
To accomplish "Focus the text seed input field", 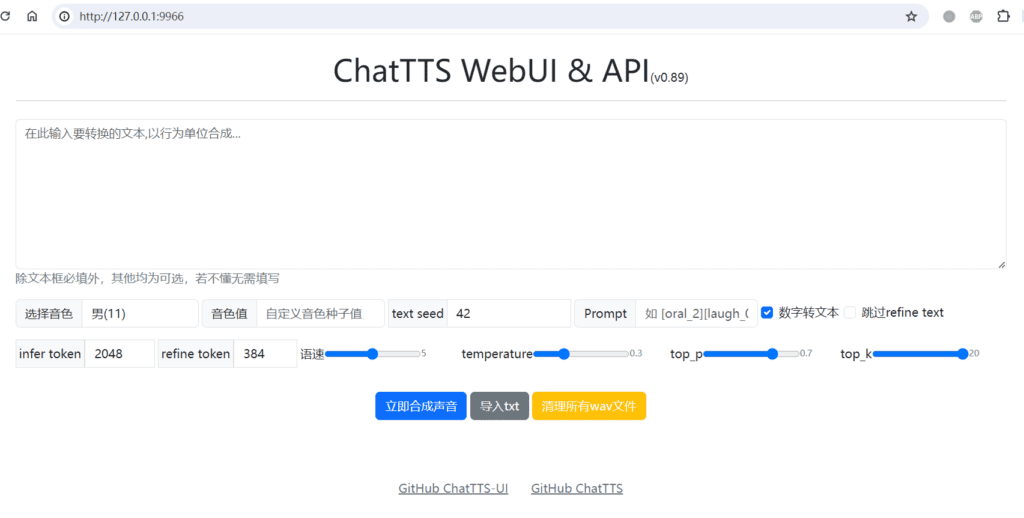I will pos(508,314).
